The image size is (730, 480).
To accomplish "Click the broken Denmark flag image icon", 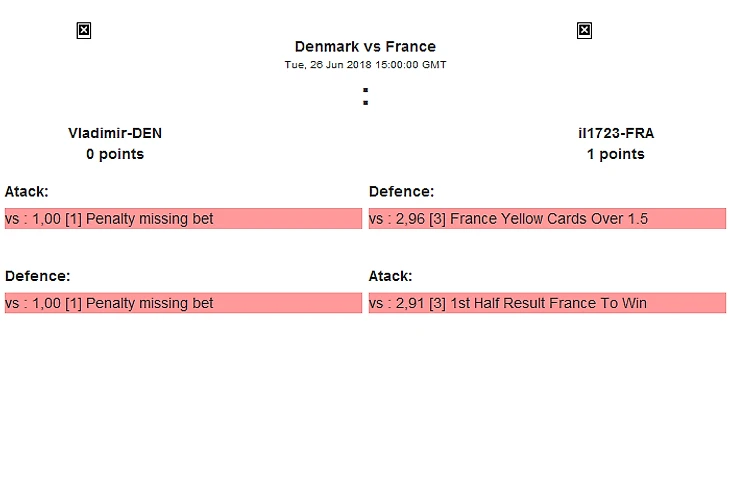I will 84,31.
